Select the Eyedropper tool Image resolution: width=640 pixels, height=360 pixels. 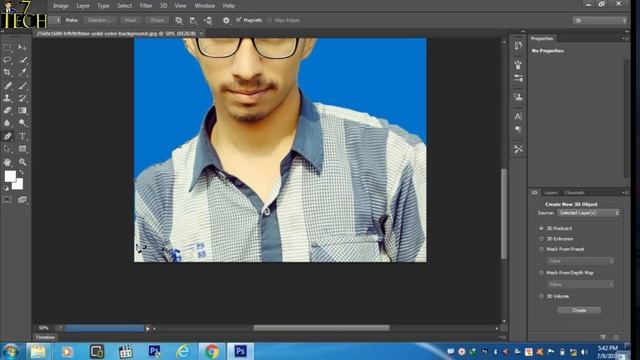(x=22, y=72)
